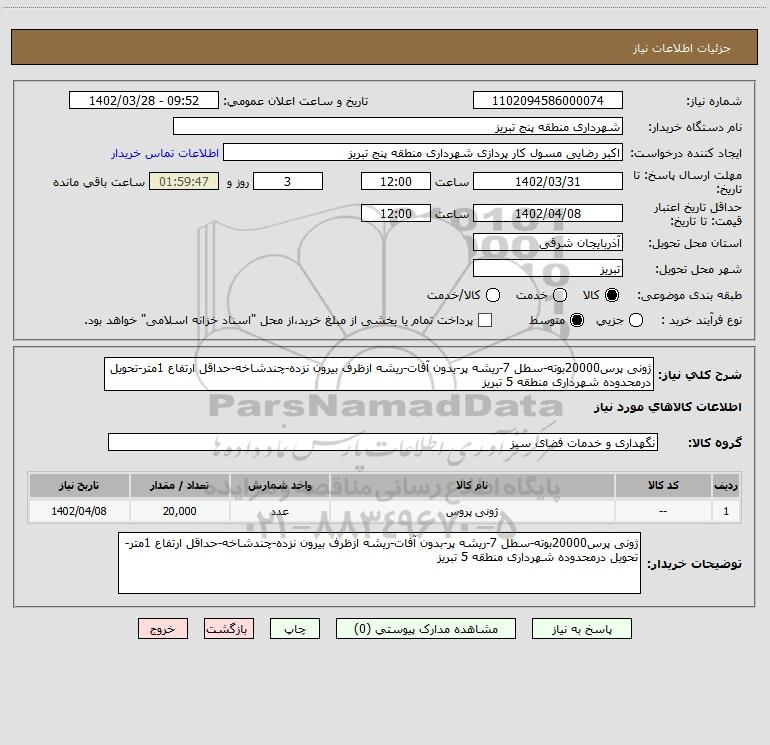Click the time field beside 1402/04/08 validity date
Image resolution: width=770 pixels, height=745 pixels.
click(x=396, y=213)
